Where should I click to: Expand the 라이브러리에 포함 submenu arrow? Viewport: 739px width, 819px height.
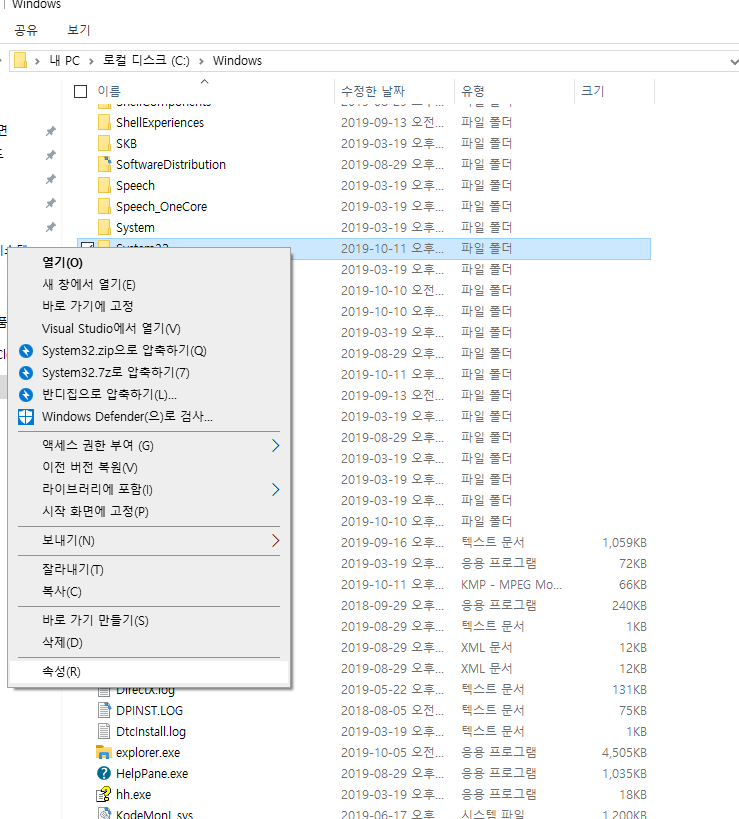[275, 489]
